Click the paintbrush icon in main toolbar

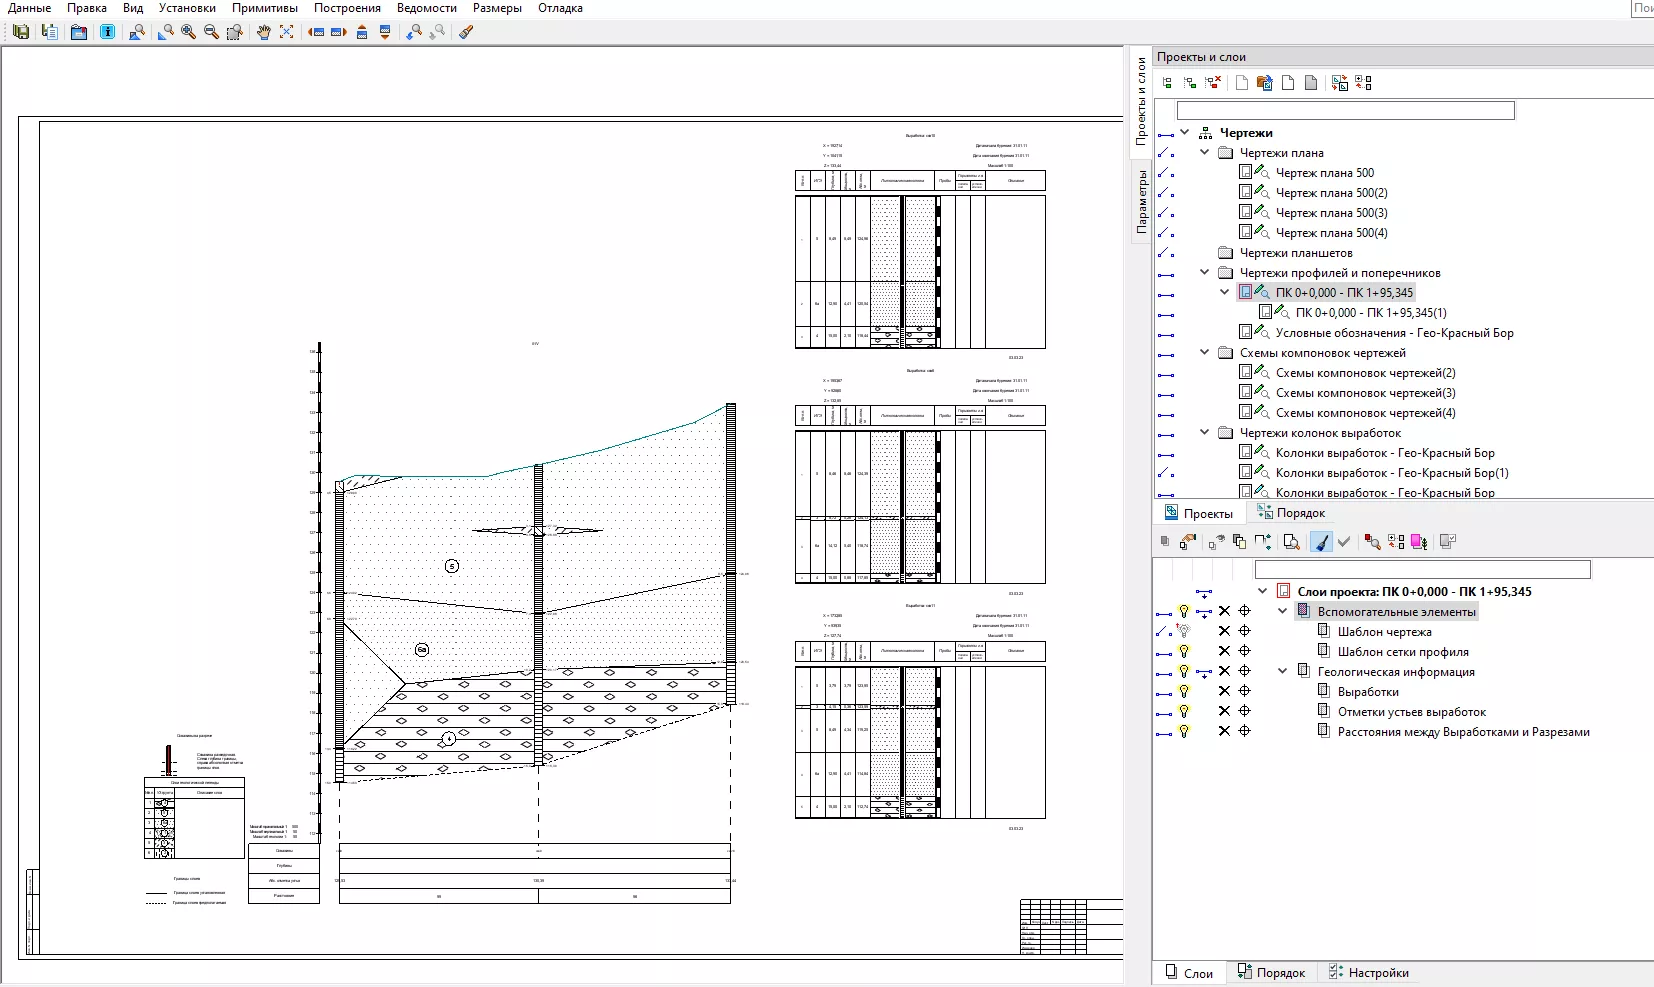click(x=466, y=32)
